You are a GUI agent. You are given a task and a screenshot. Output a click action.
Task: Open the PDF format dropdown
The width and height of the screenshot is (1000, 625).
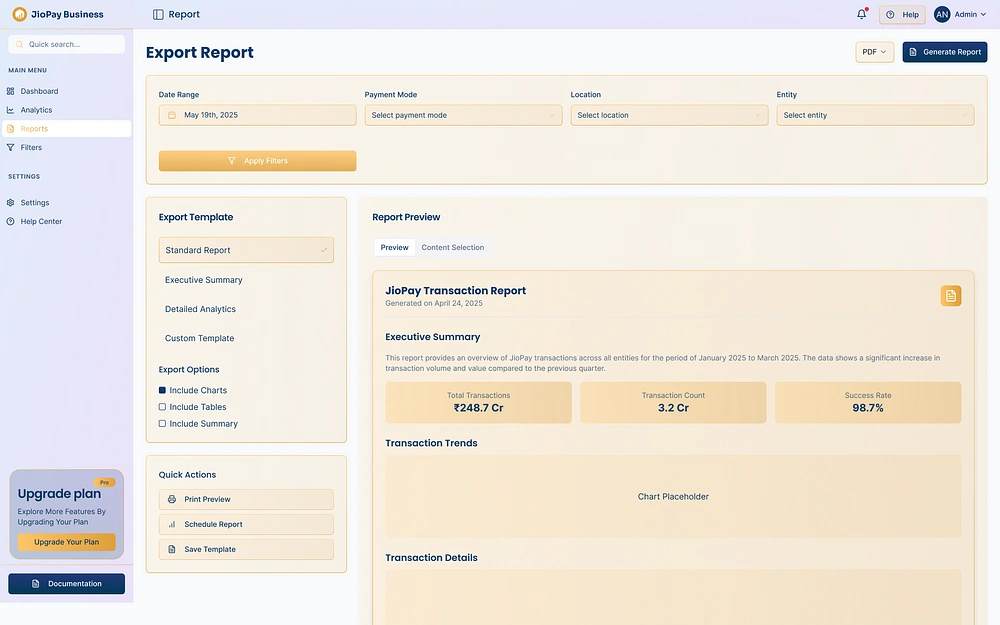(874, 52)
